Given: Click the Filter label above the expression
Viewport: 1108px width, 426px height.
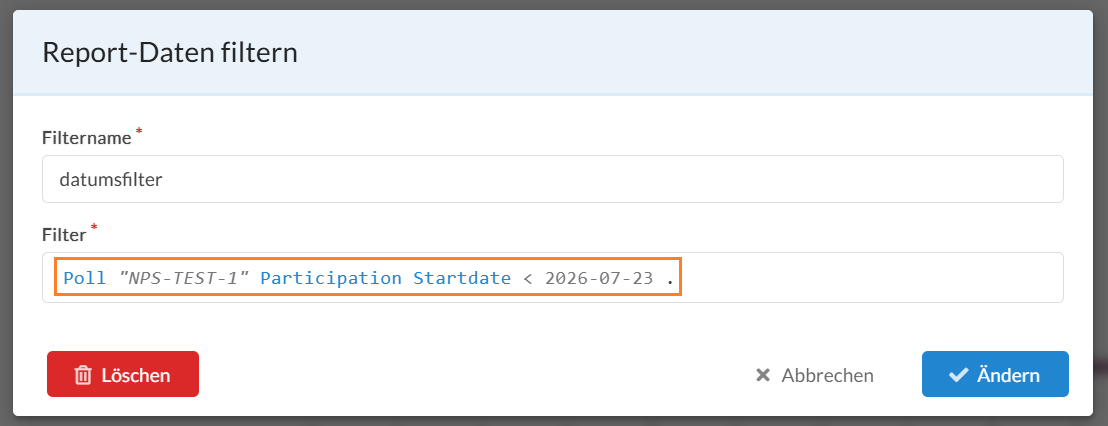Looking at the screenshot, I should click(64, 234).
